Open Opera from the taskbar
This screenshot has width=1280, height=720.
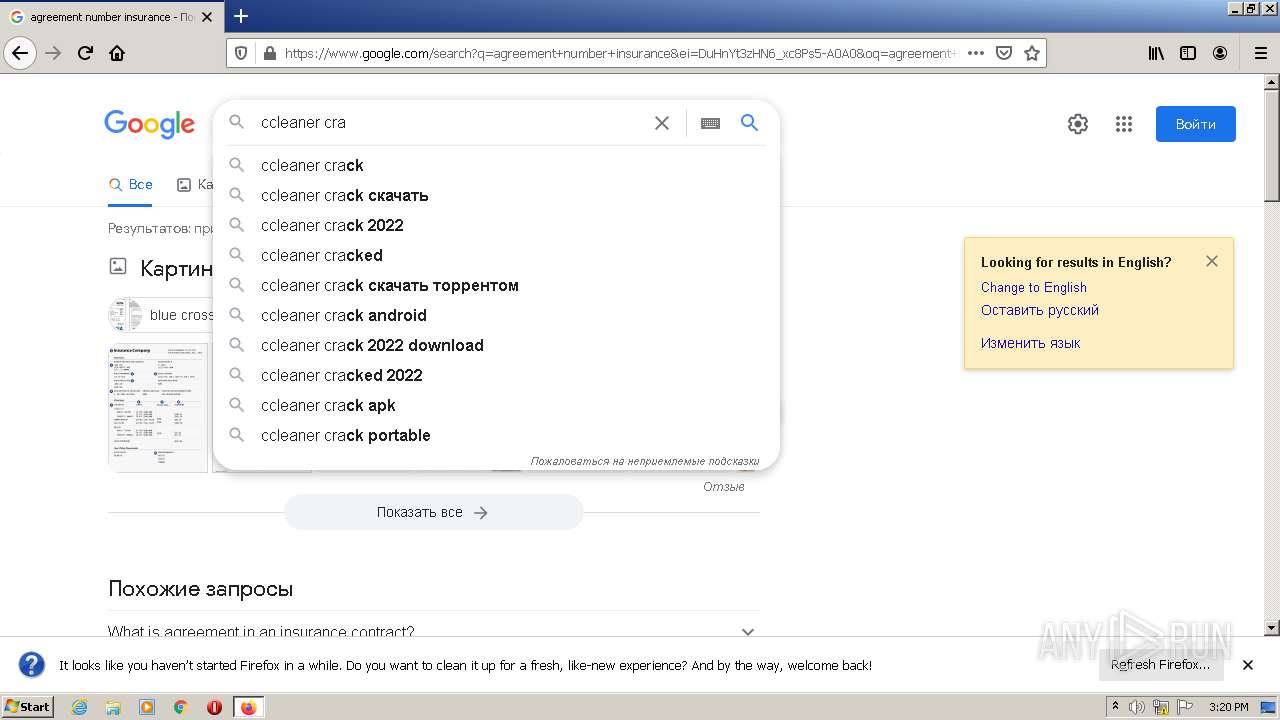coord(214,707)
